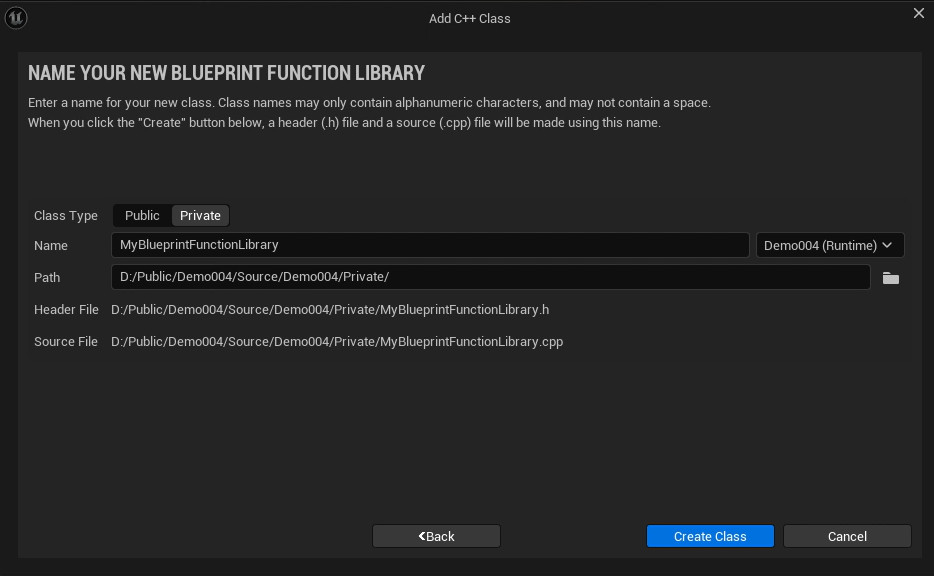This screenshot has height=576, width=934.
Task: Choose a different module from Demo004 dropdown
Action: [830, 245]
